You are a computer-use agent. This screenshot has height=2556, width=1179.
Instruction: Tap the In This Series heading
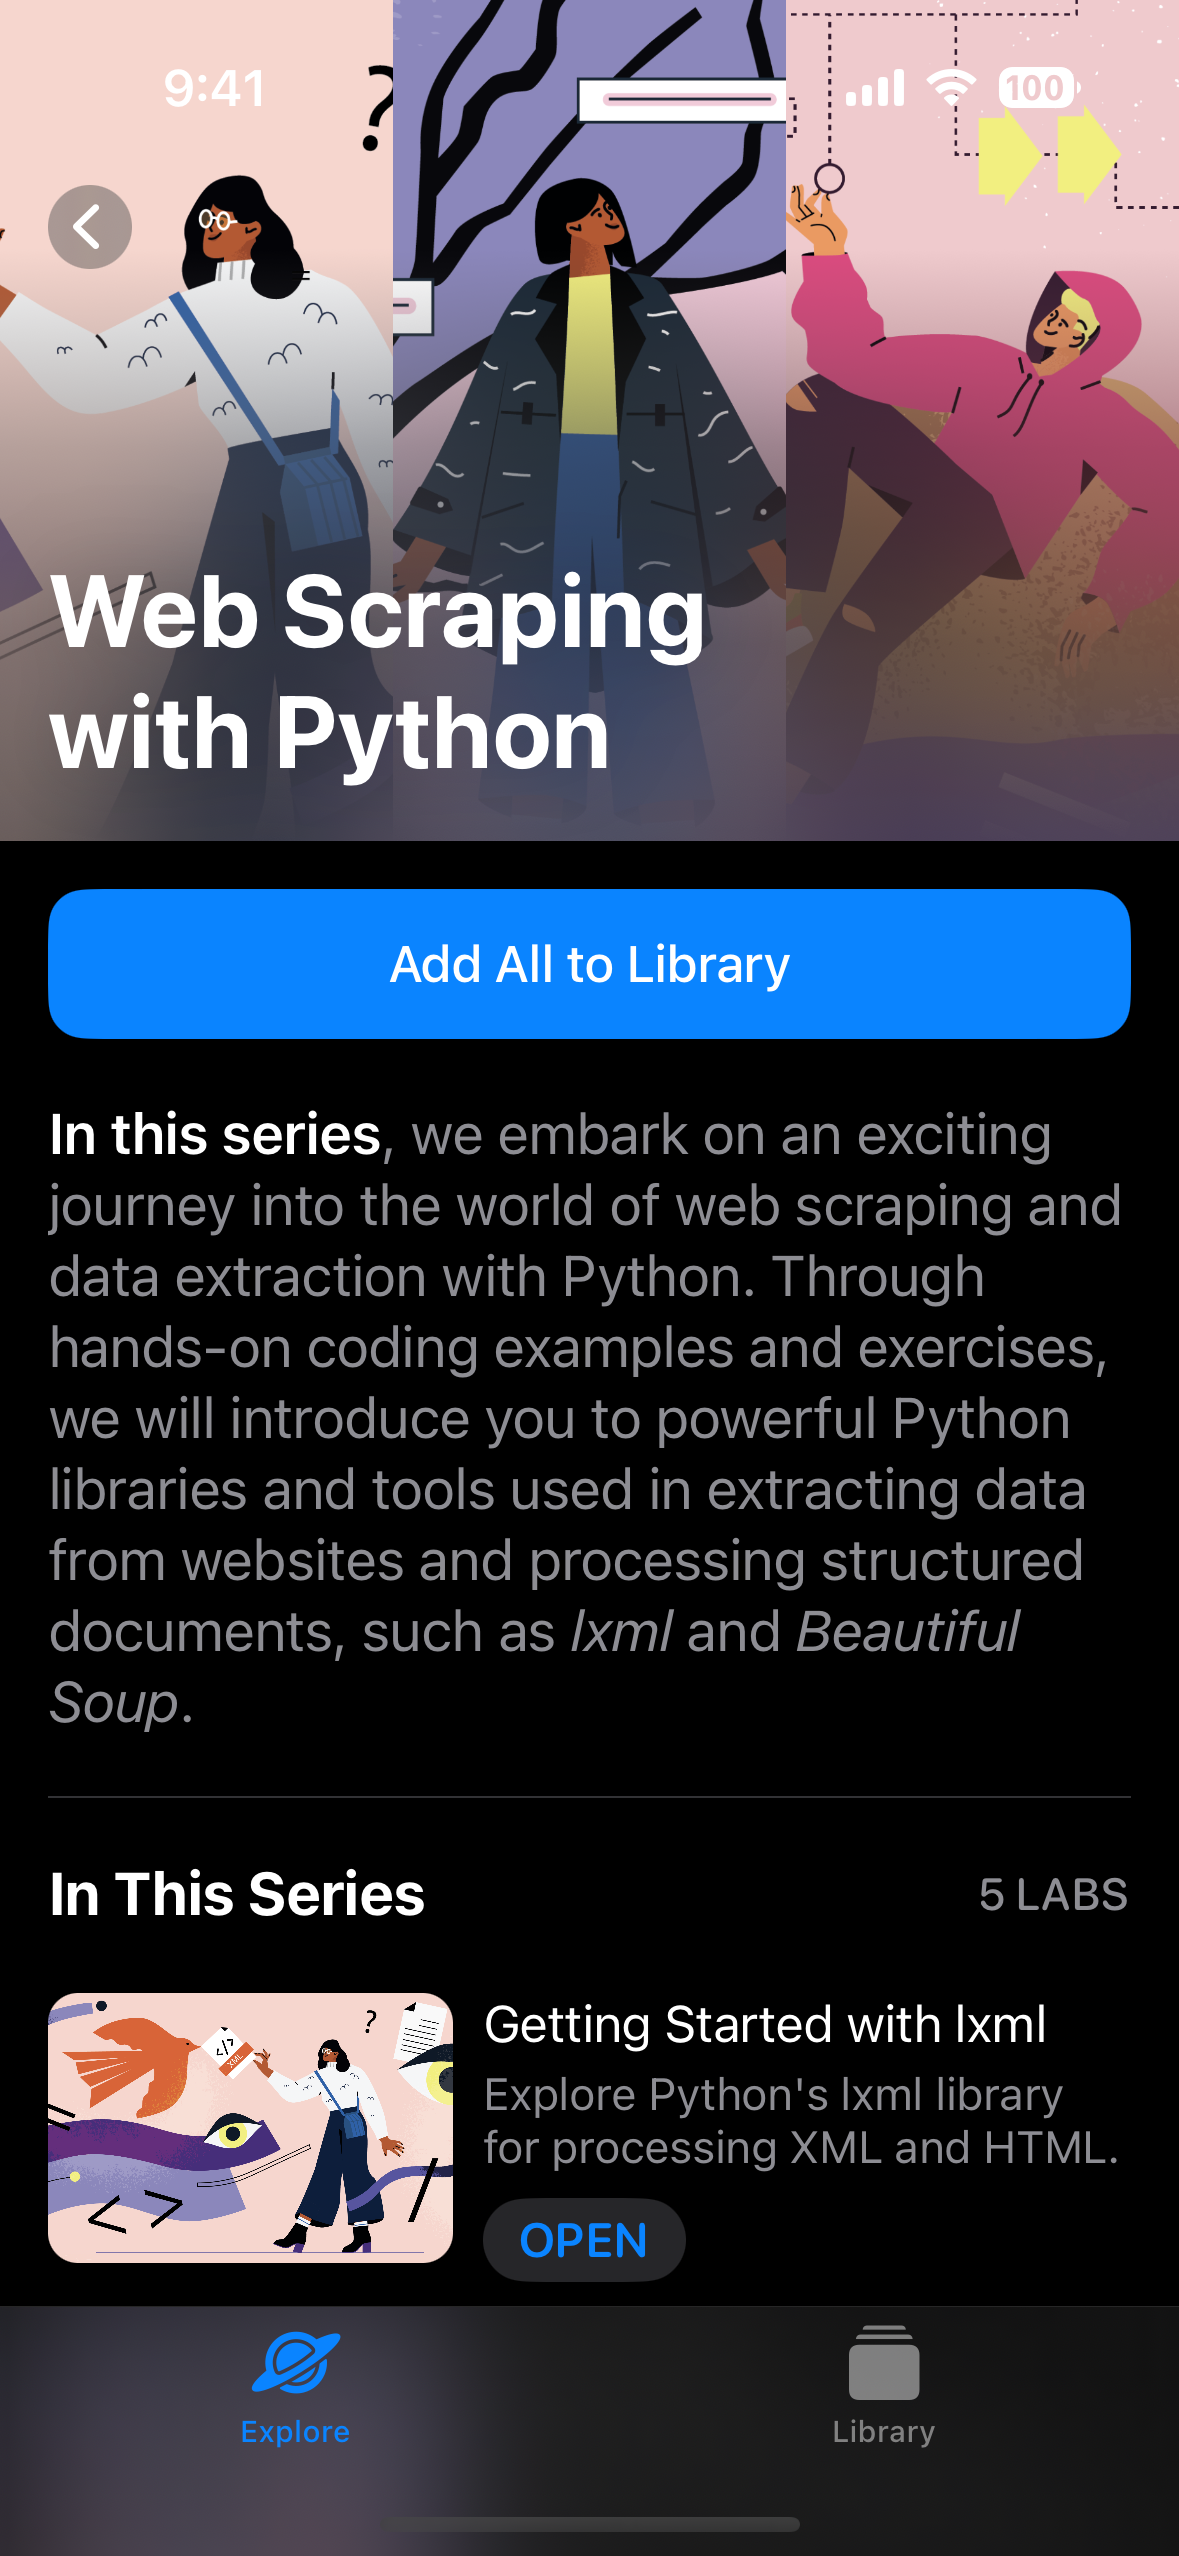pyautogui.click(x=237, y=1894)
